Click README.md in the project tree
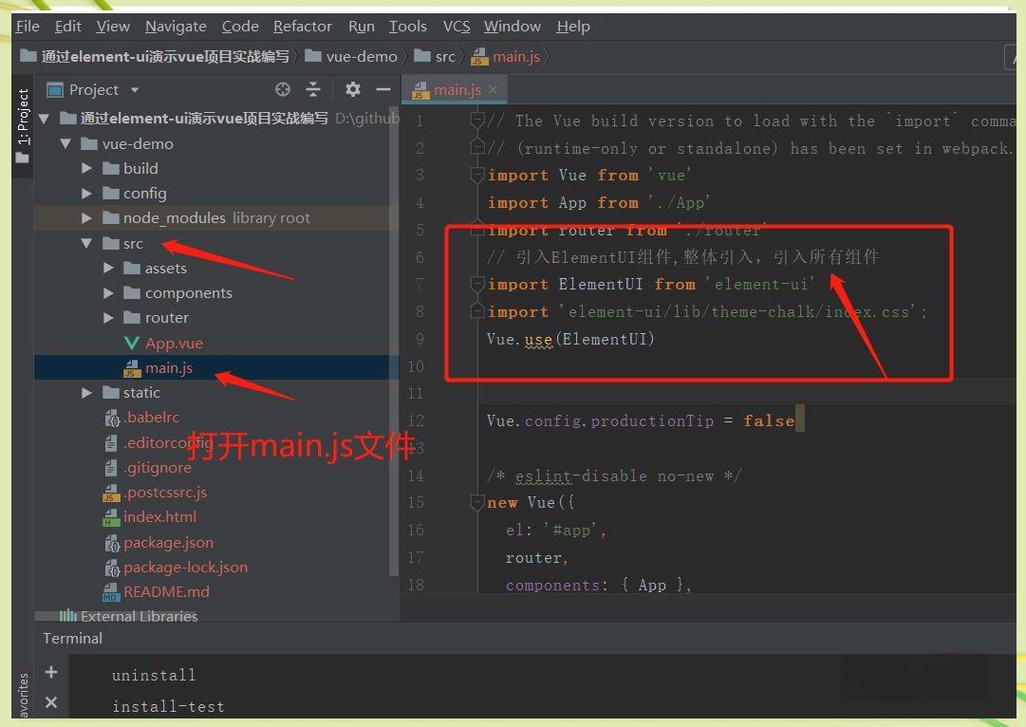The image size is (1026, 727). pos(166,592)
